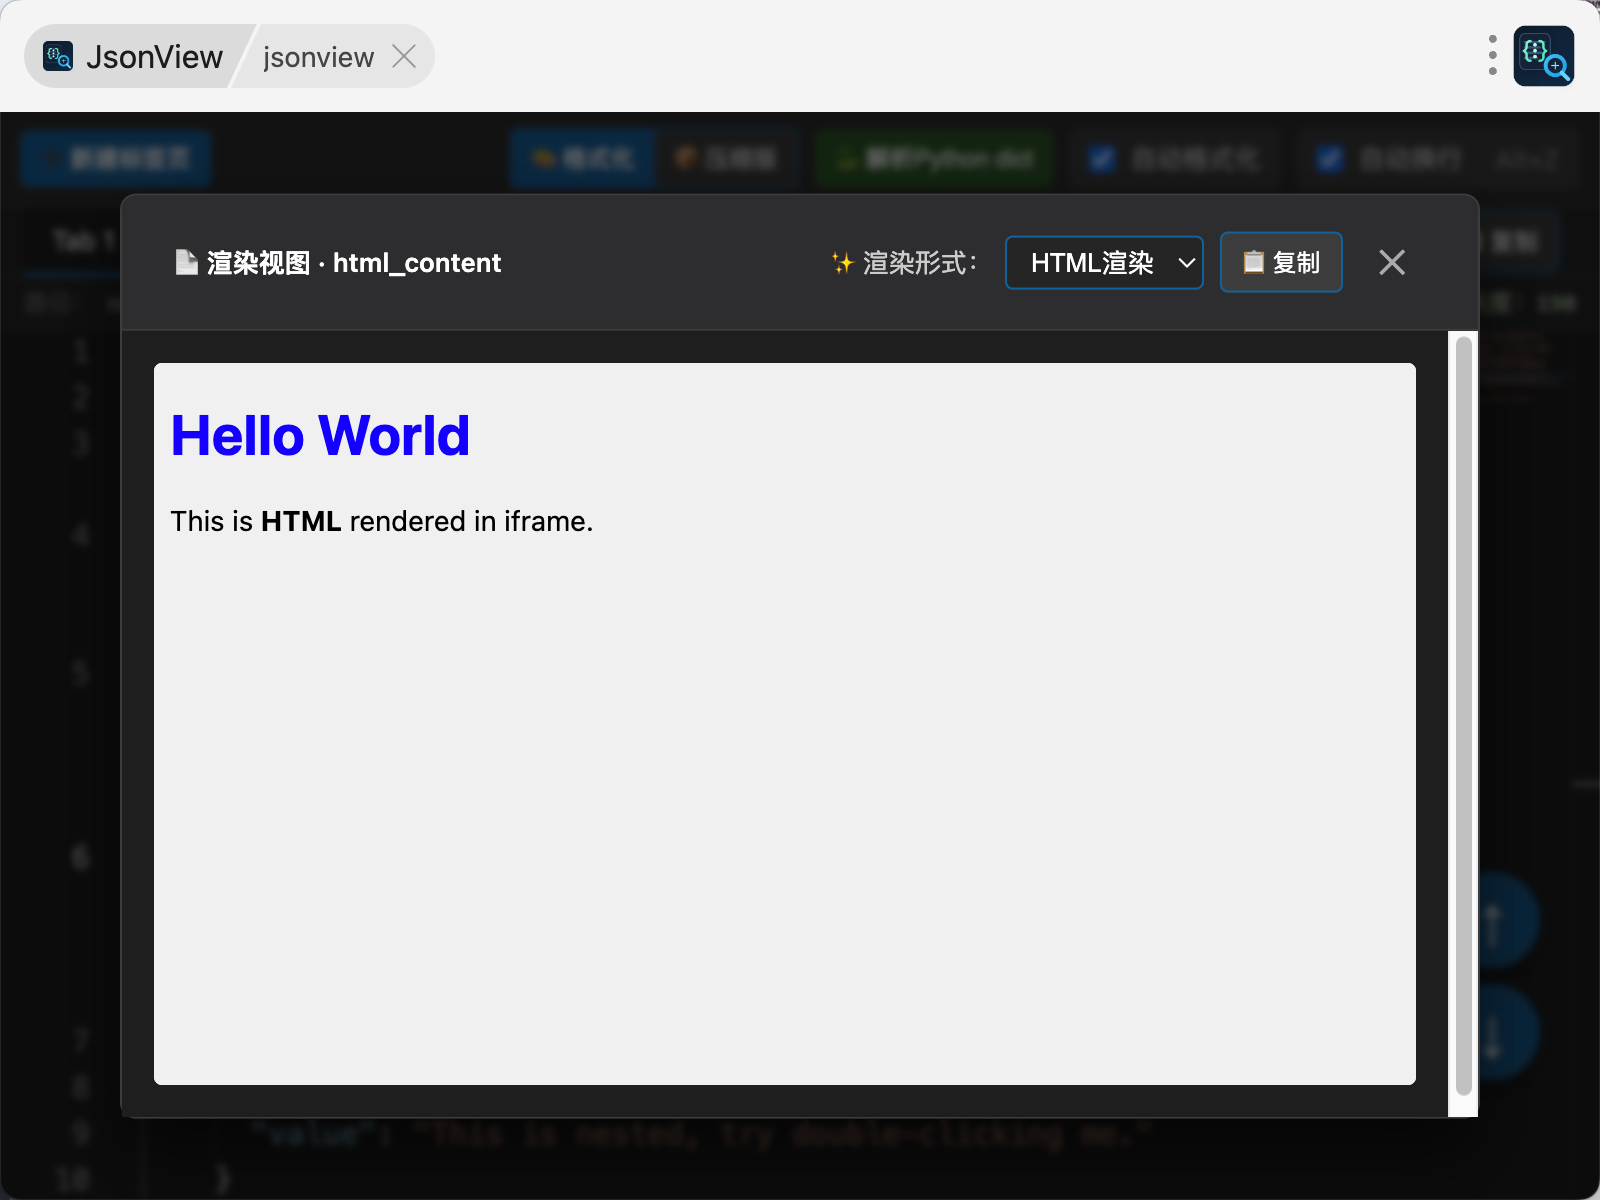
Task: Click the JsonView logo in the first tab
Action: pos(58,56)
